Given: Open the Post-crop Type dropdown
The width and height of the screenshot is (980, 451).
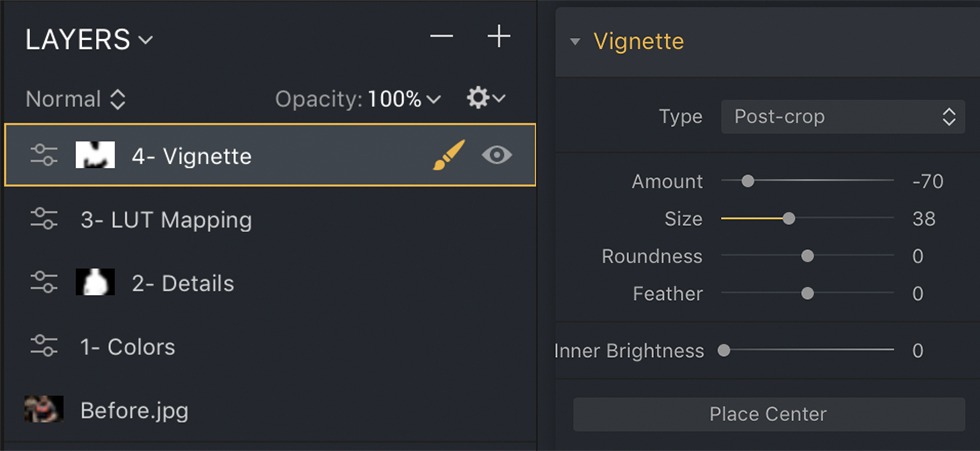Looking at the screenshot, I should [844, 117].
